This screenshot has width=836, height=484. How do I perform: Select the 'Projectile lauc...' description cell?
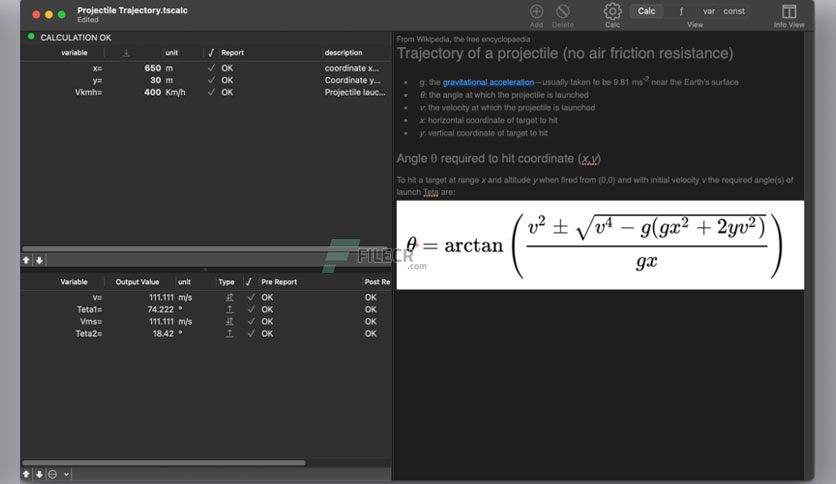tap(355, 92)
